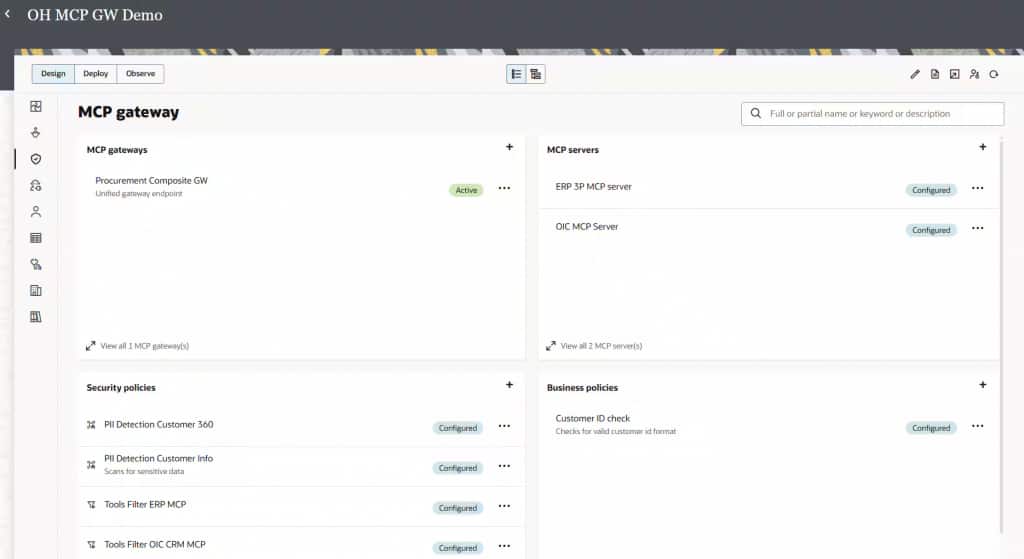Viewport: 1024px width, 559px height.
Task: Open the PII Detection Customer 360 policy
Action: [159, 424]
